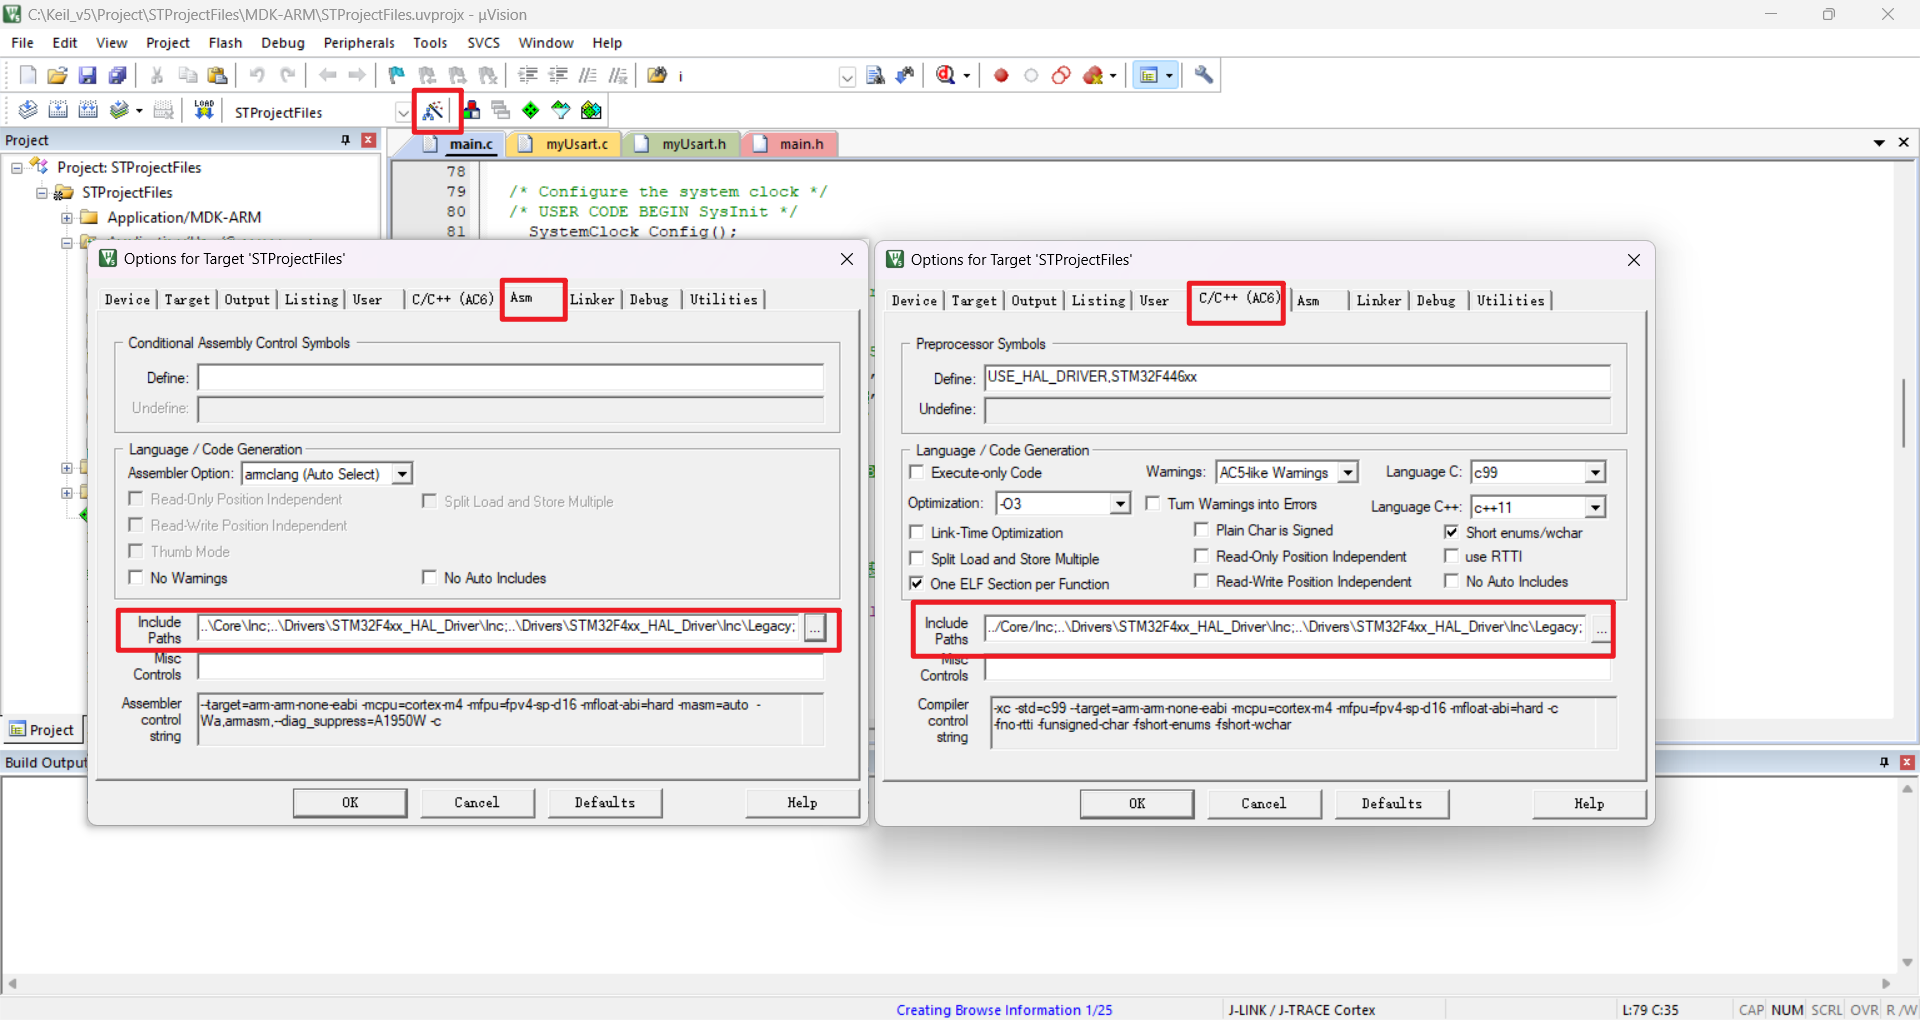
Task: Pin the Project panel
Action: coord(346,140)
